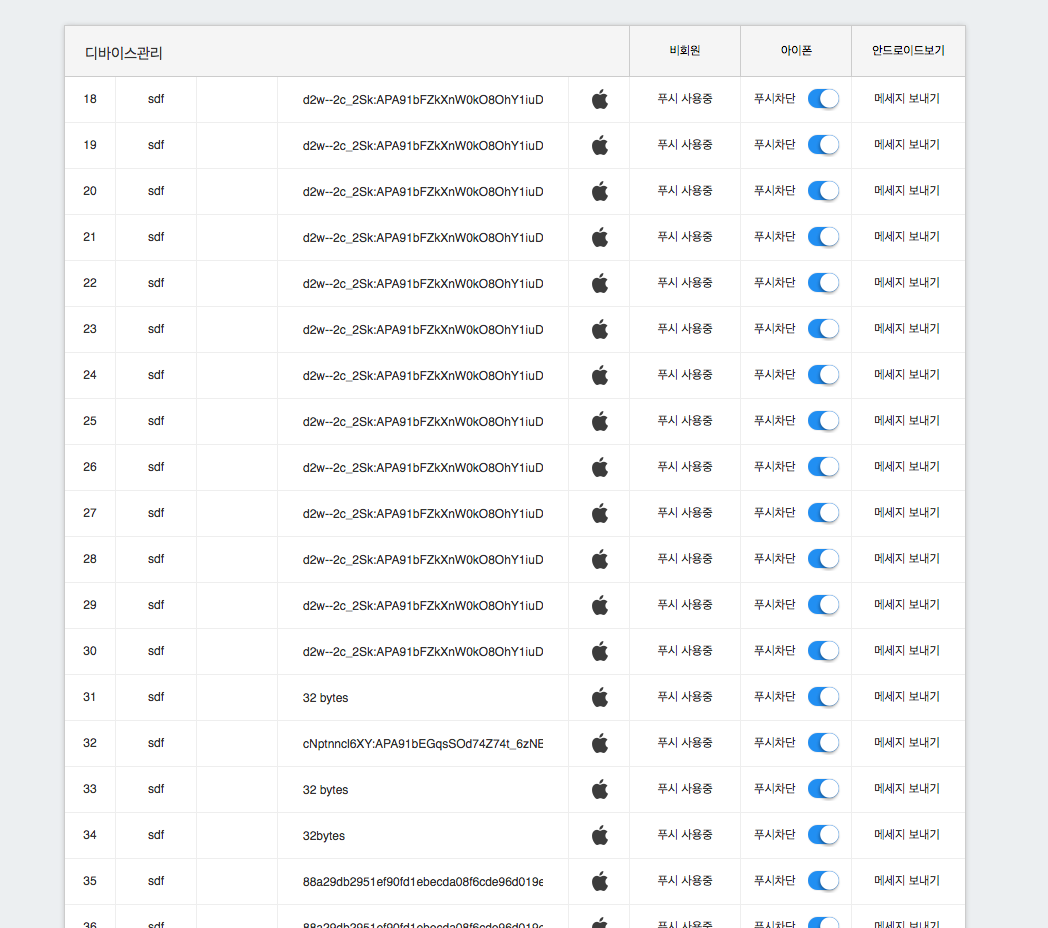1048x928 pixels.
Task: Click the Apple icon in row 27
Action: [x=599, y=513]
